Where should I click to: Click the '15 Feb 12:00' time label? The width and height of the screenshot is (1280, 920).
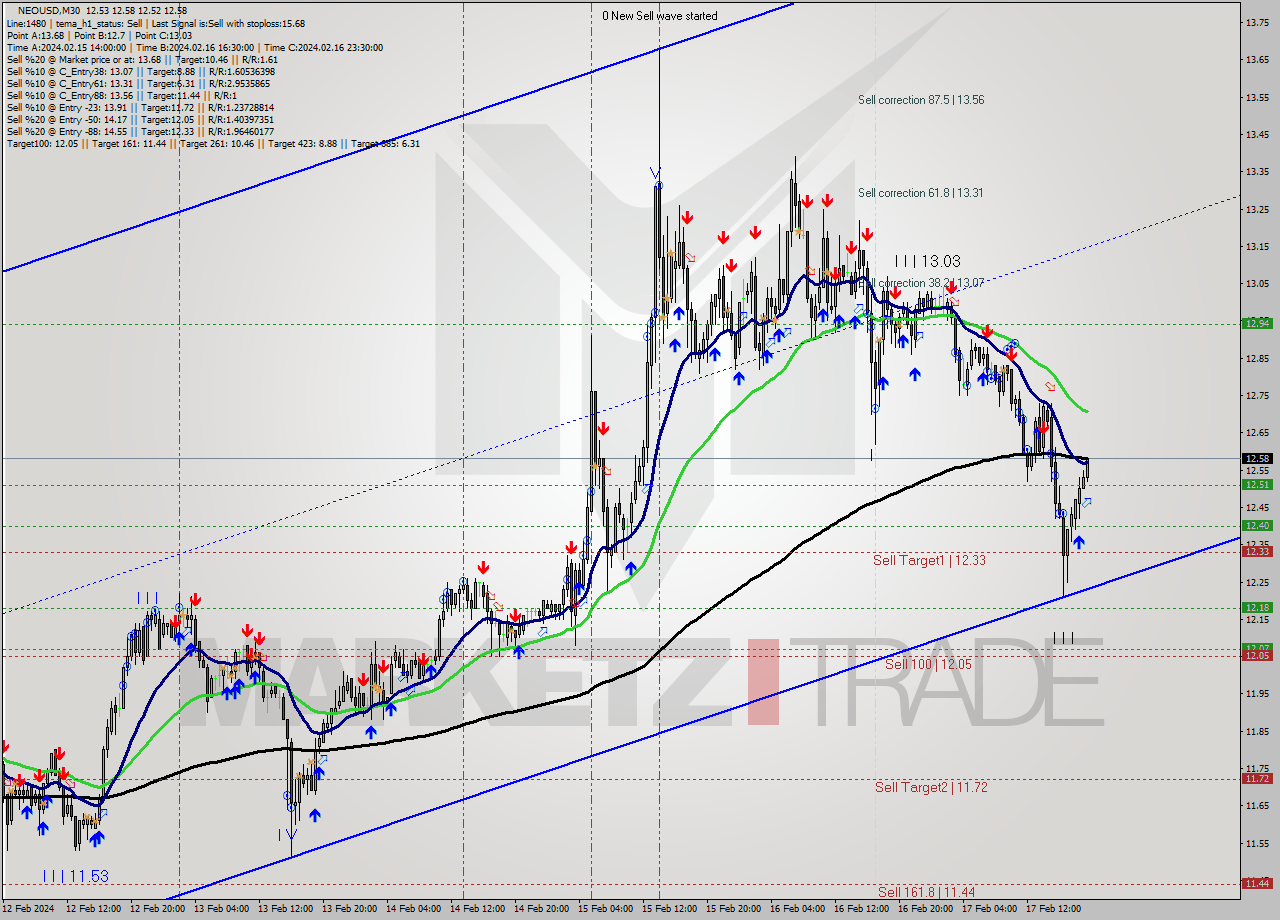coord(669,909)
